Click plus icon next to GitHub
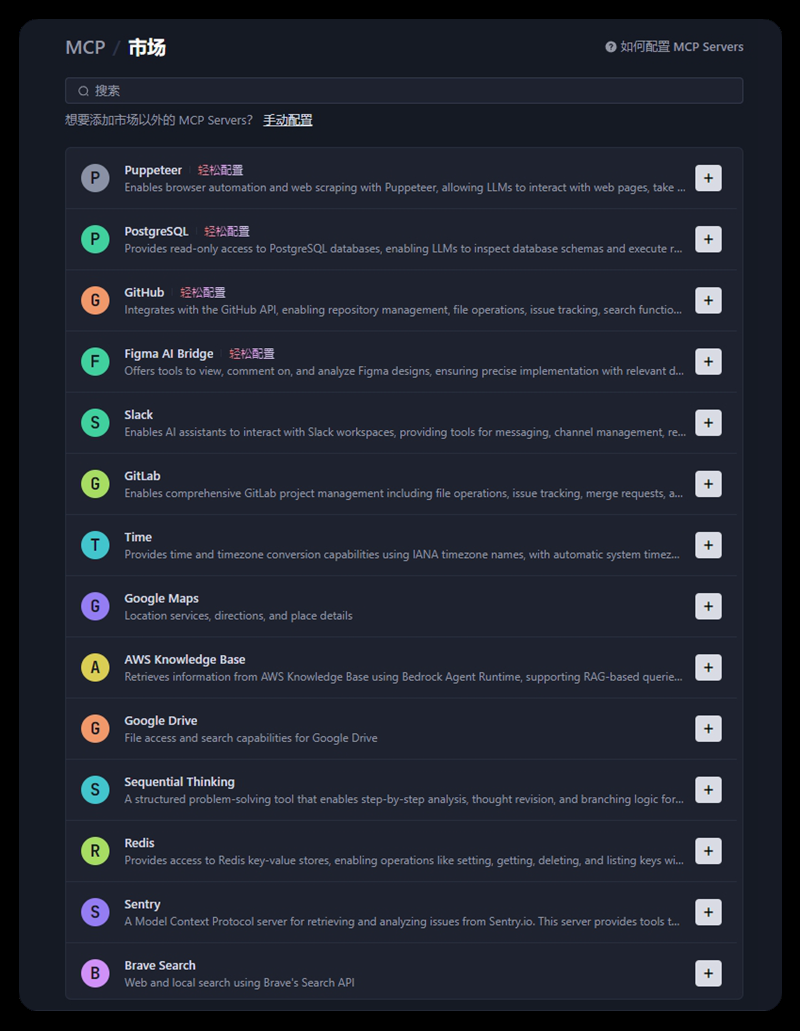The image size is (800, 1031). [708, 300]
